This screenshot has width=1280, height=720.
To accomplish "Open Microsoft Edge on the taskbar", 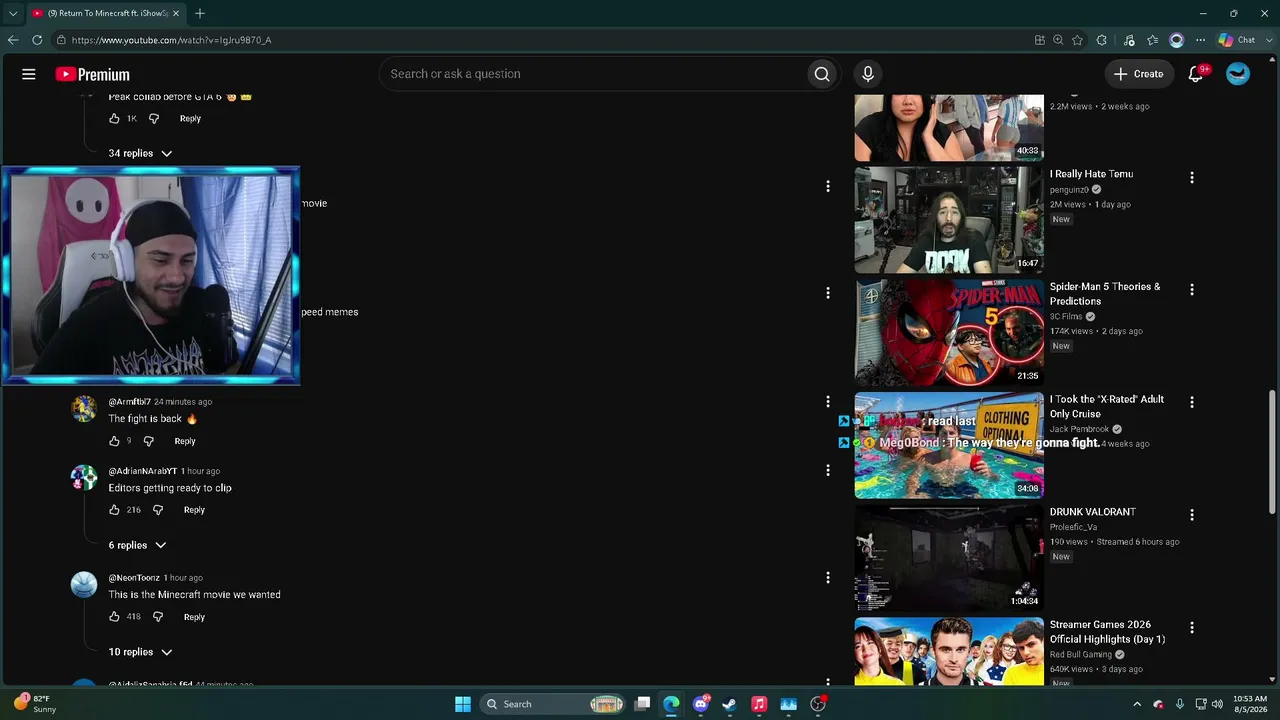I will 671,704.
